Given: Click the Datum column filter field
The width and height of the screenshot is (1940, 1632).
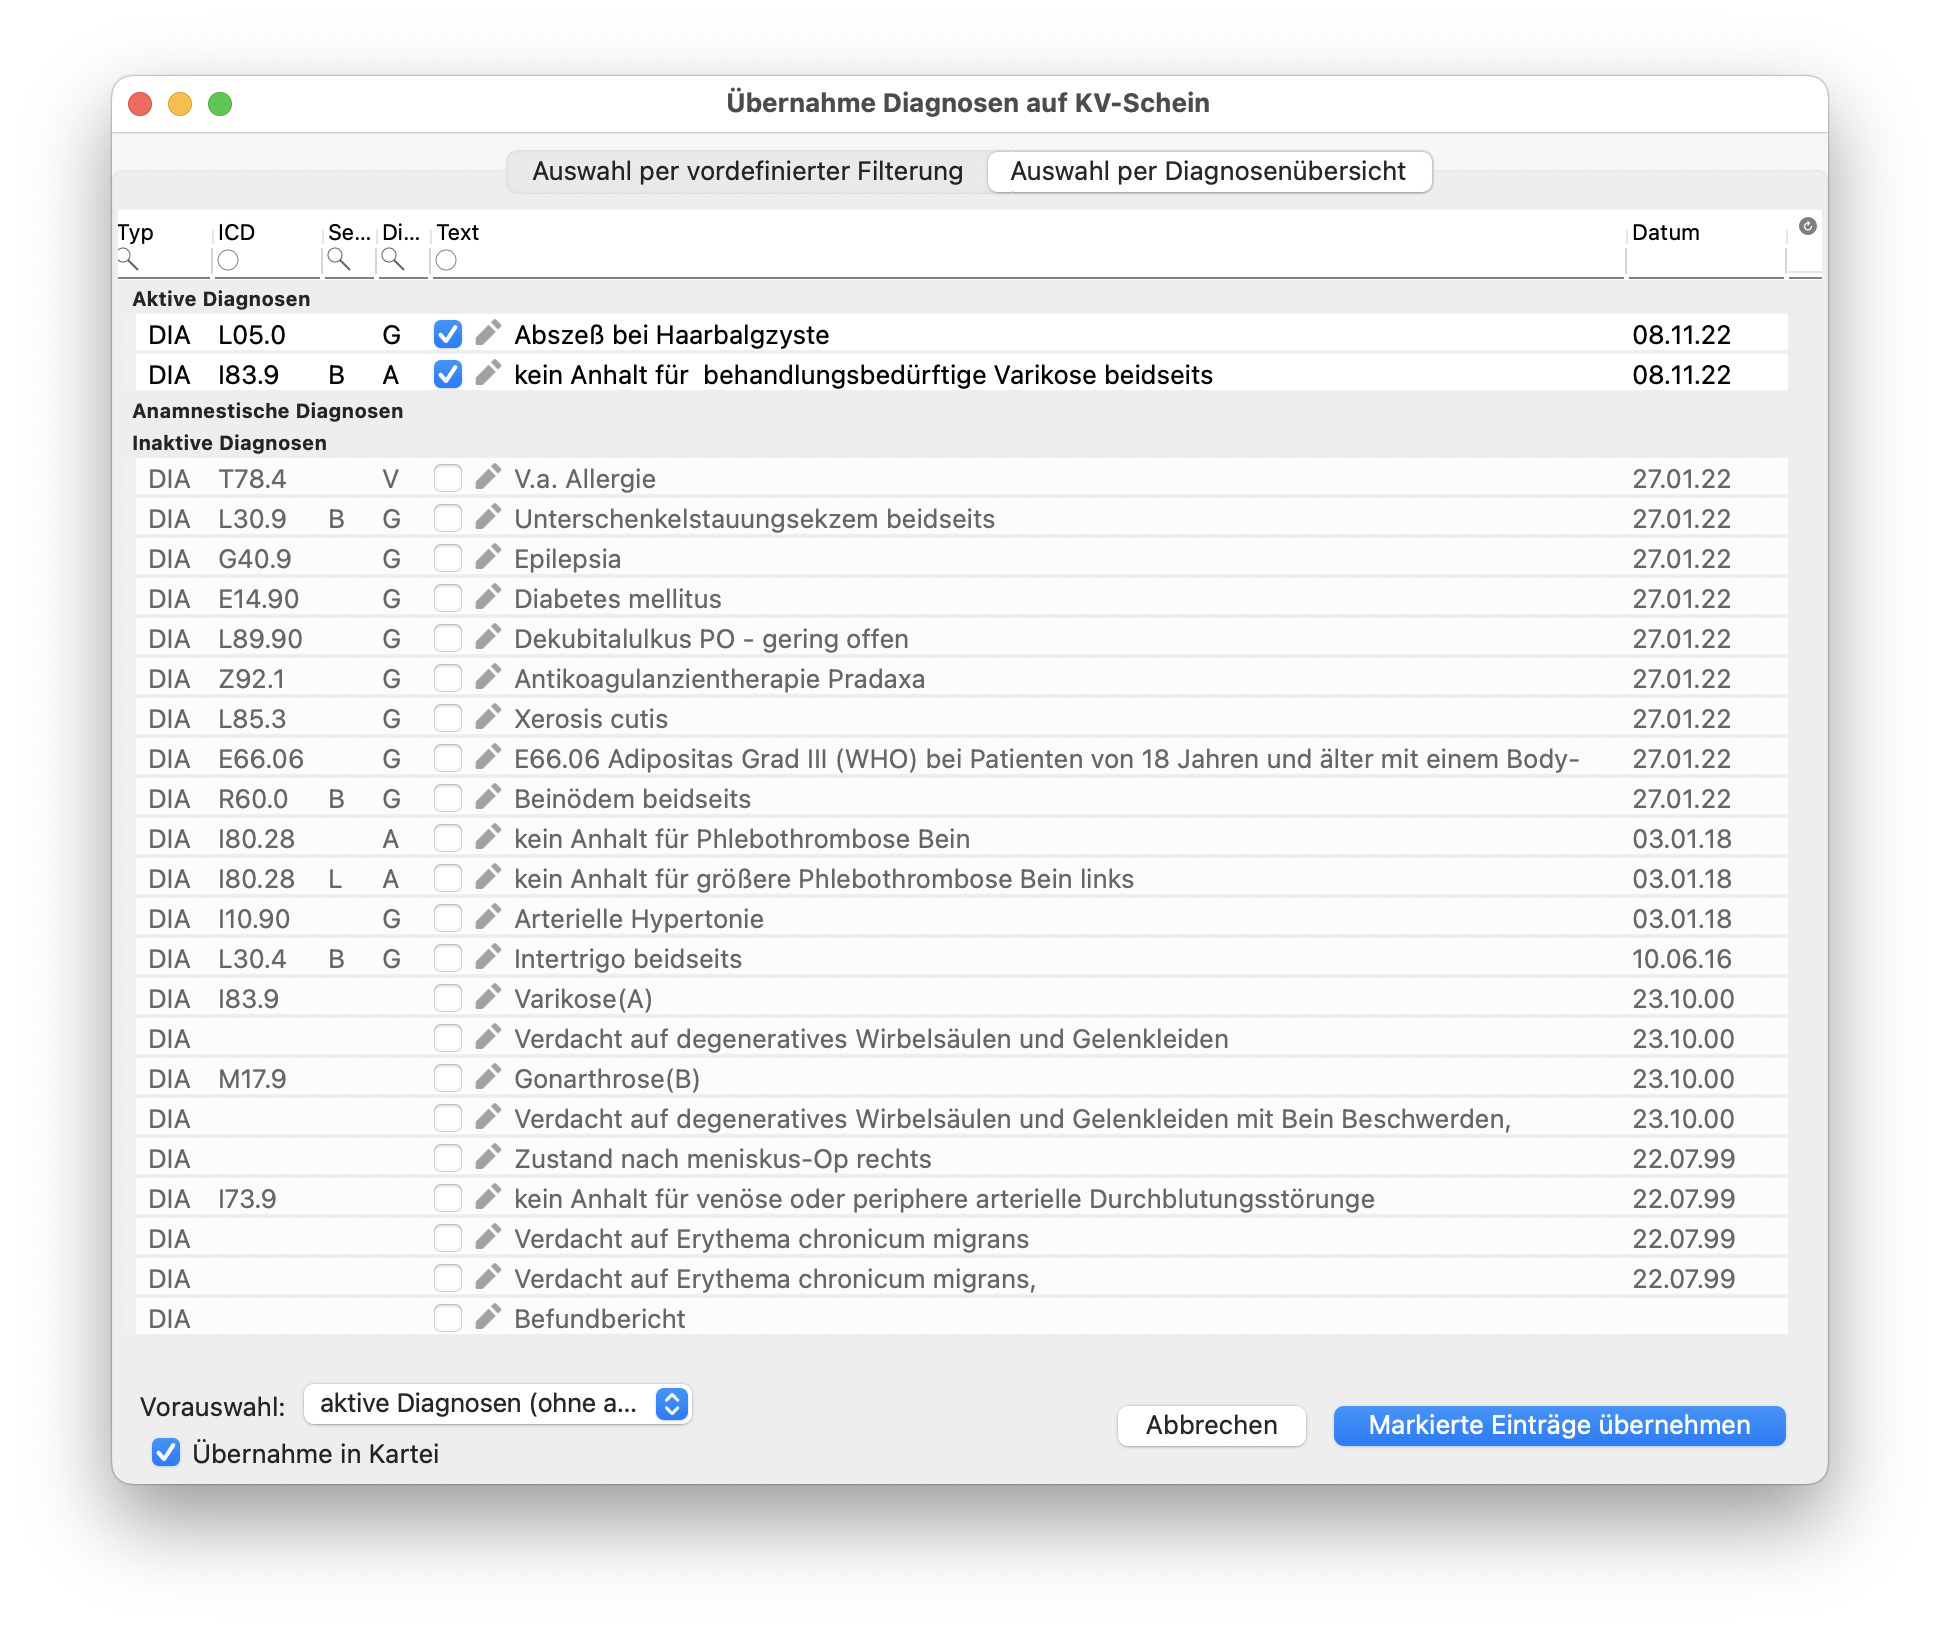Looking at the screenshot, I should coord(1705,261).
